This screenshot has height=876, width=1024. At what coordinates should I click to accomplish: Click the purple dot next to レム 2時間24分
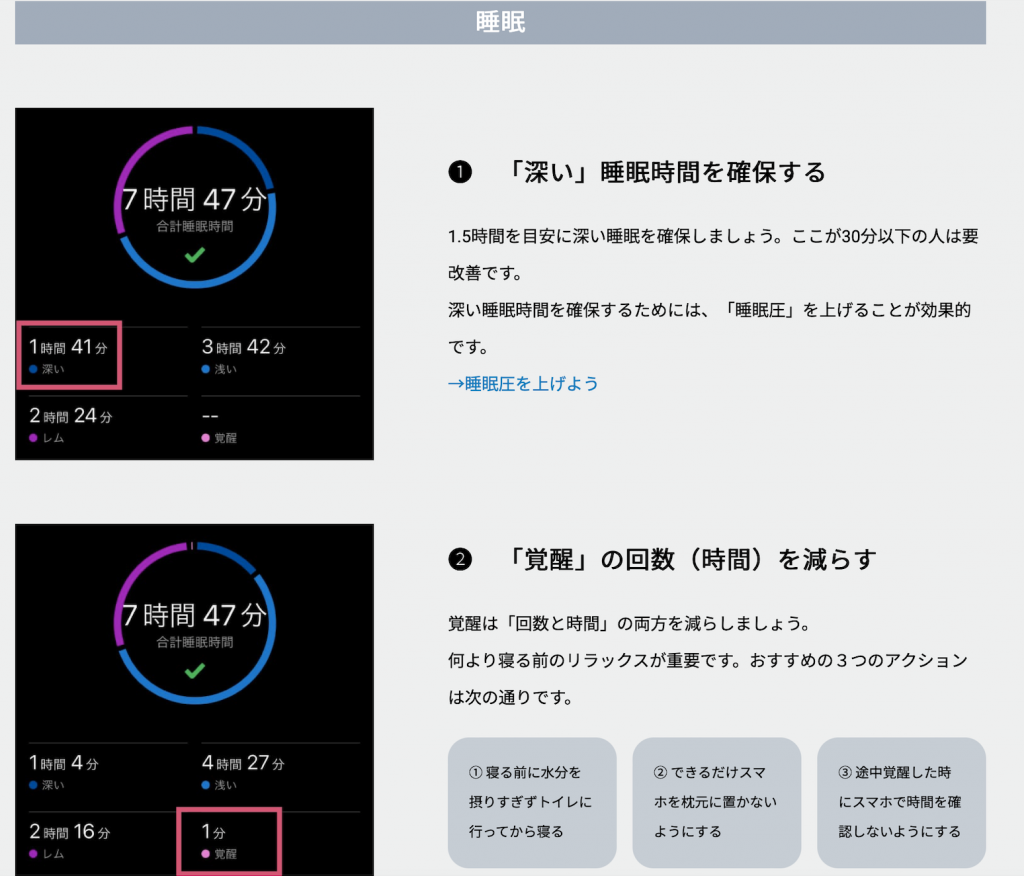coord(34,438)
